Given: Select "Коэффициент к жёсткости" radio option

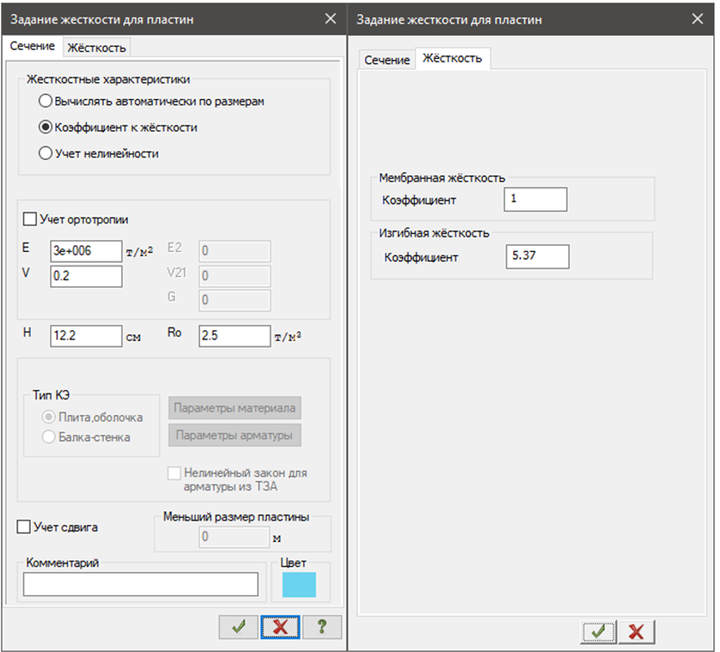Looking at the screenshot, I should click(45, 127).
